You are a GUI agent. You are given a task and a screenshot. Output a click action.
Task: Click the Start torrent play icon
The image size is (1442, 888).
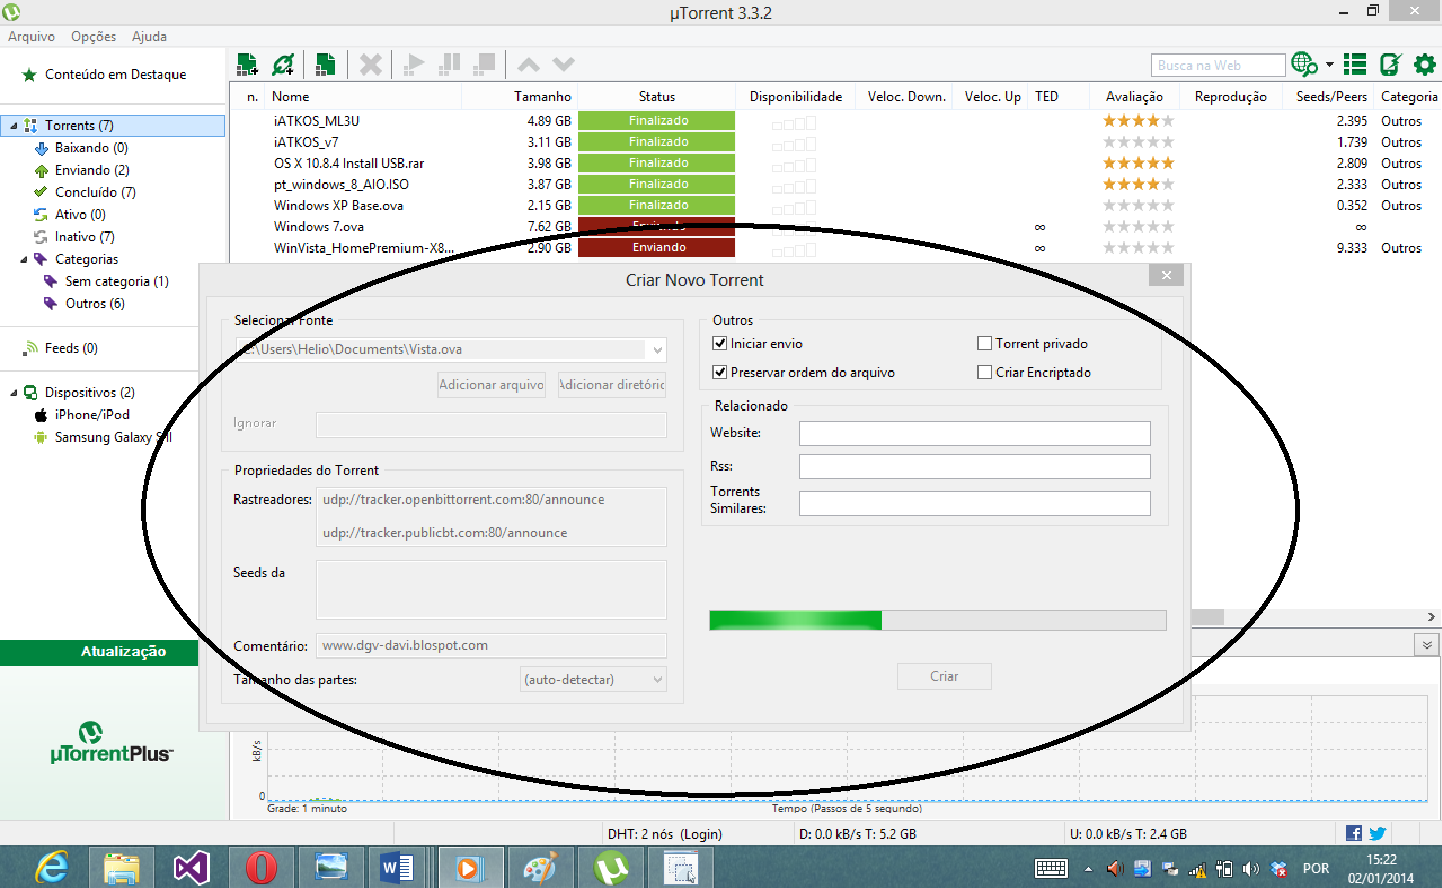pyautogui.click(x=413, y=65)
